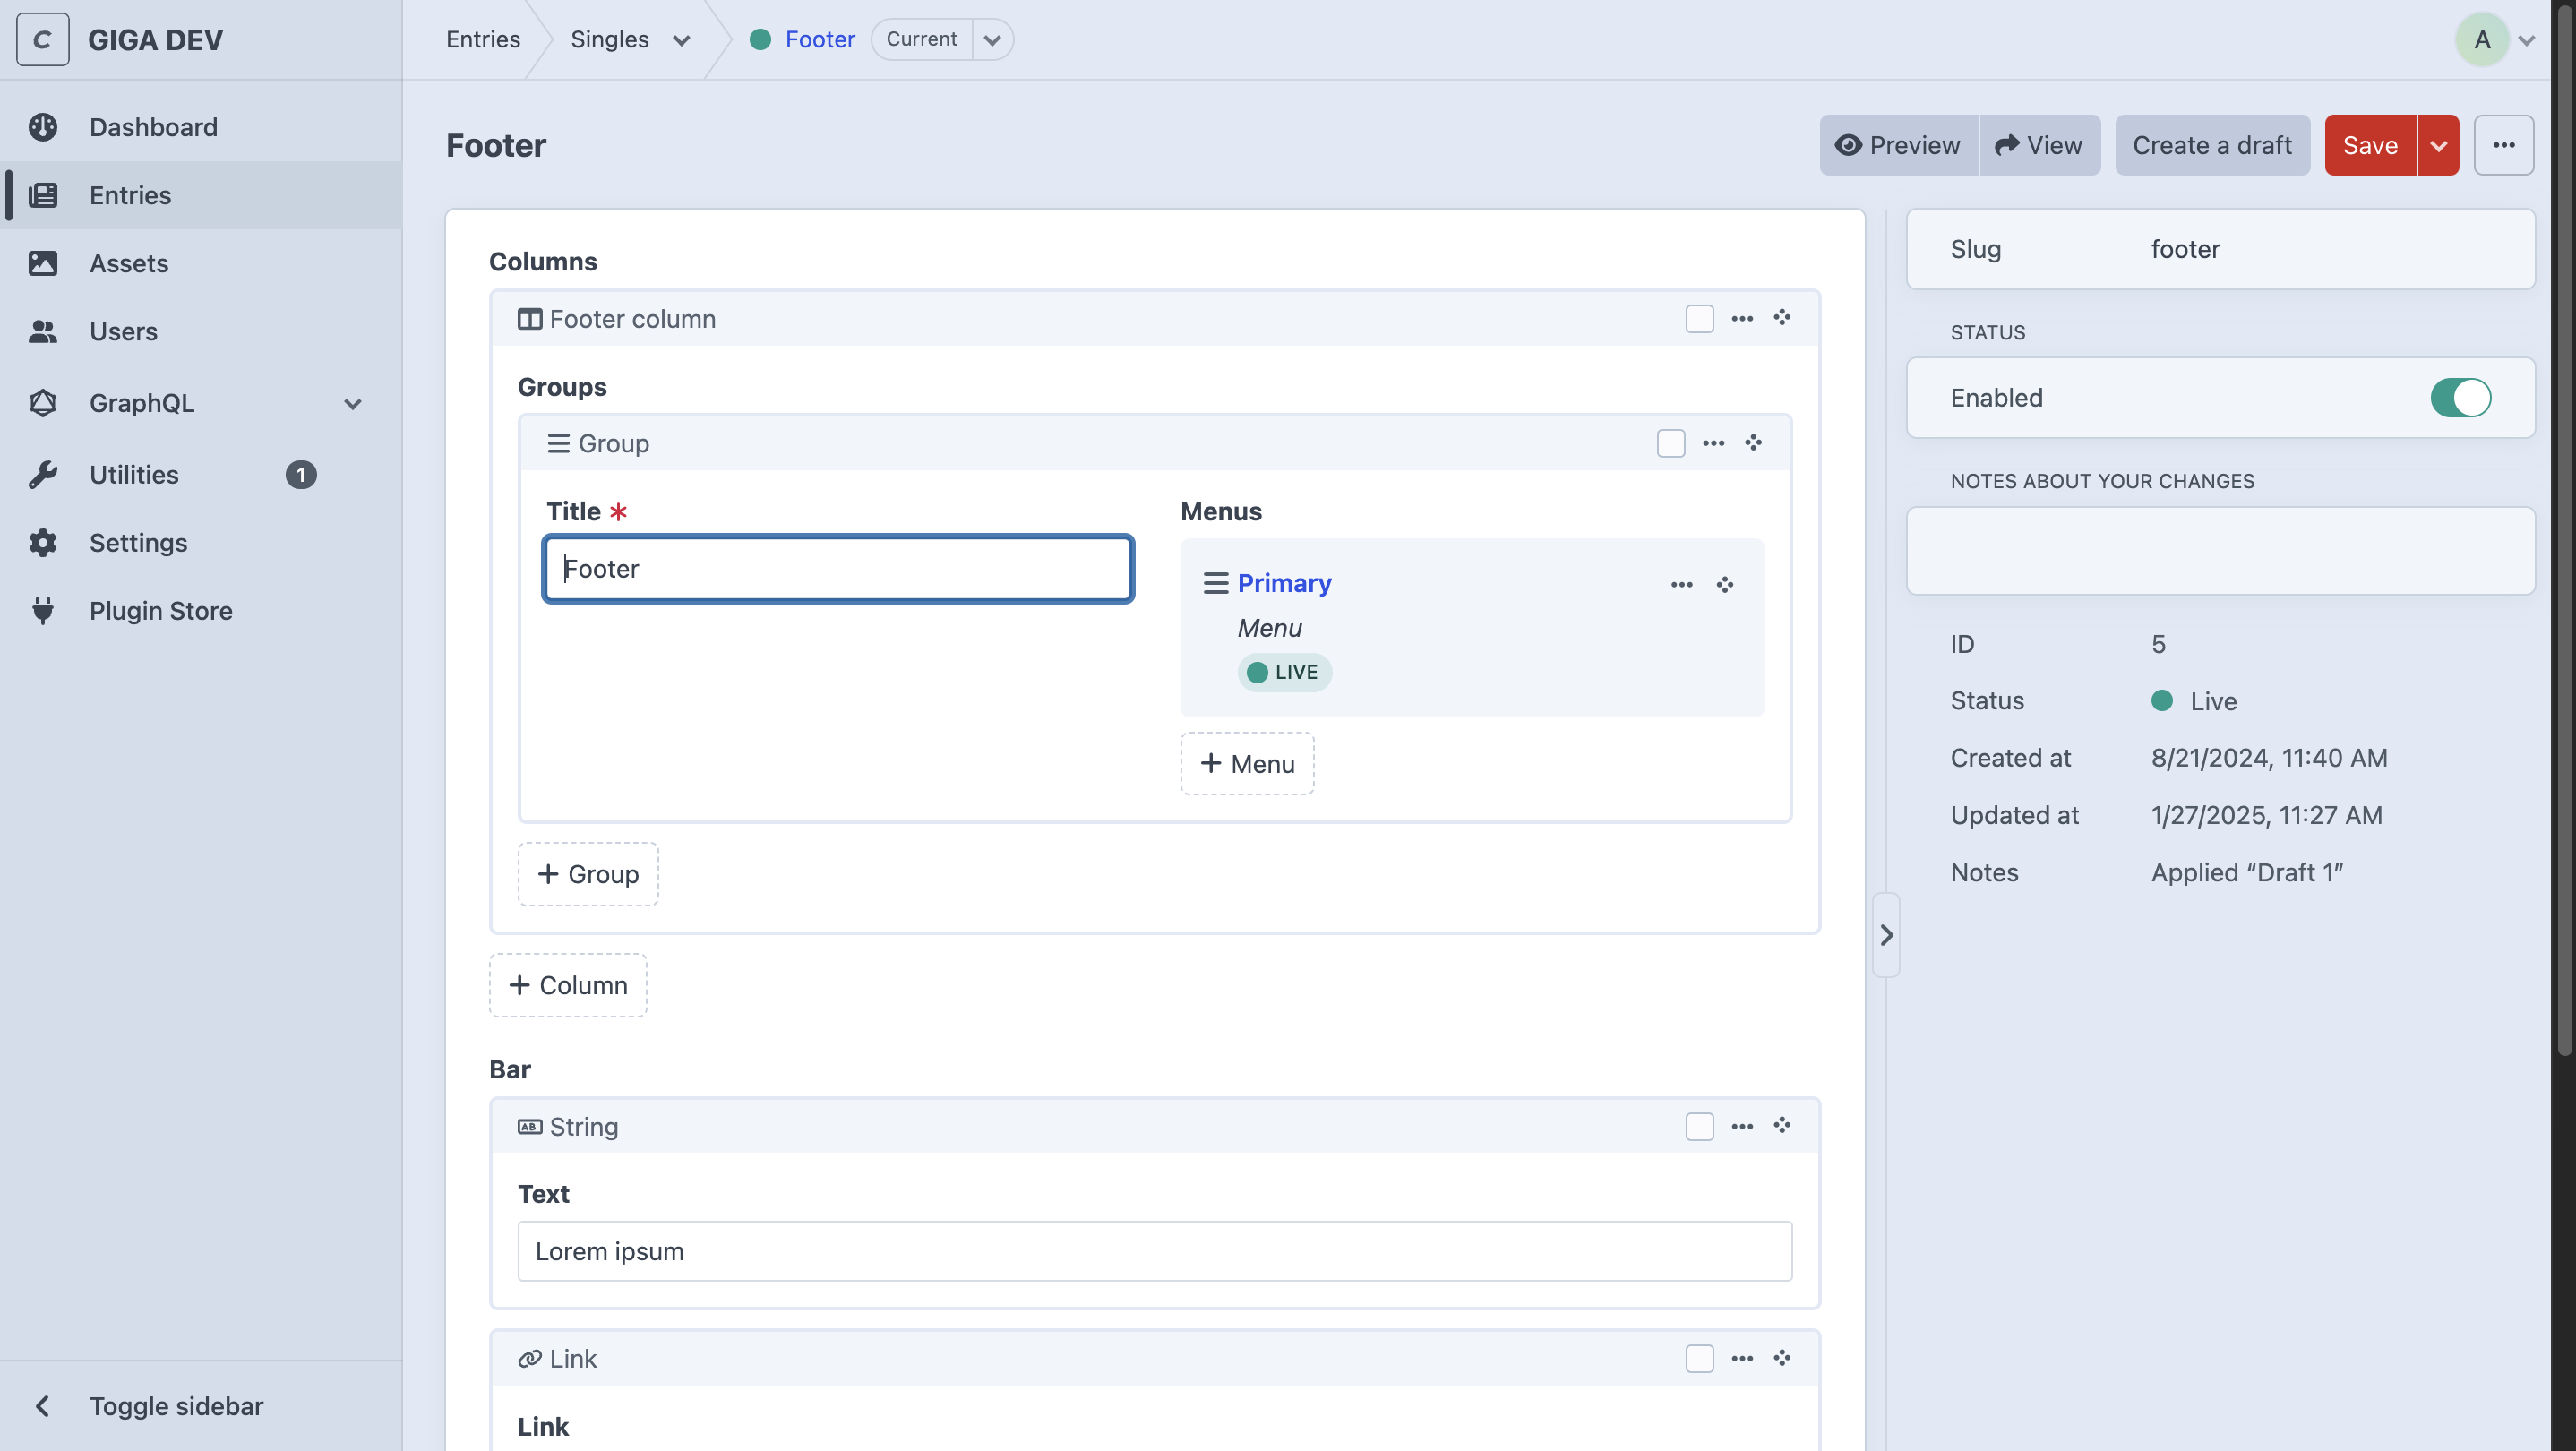Toggle the Enabled status switch
The image size is (2576, 1451).
[x=2460, y=398]
